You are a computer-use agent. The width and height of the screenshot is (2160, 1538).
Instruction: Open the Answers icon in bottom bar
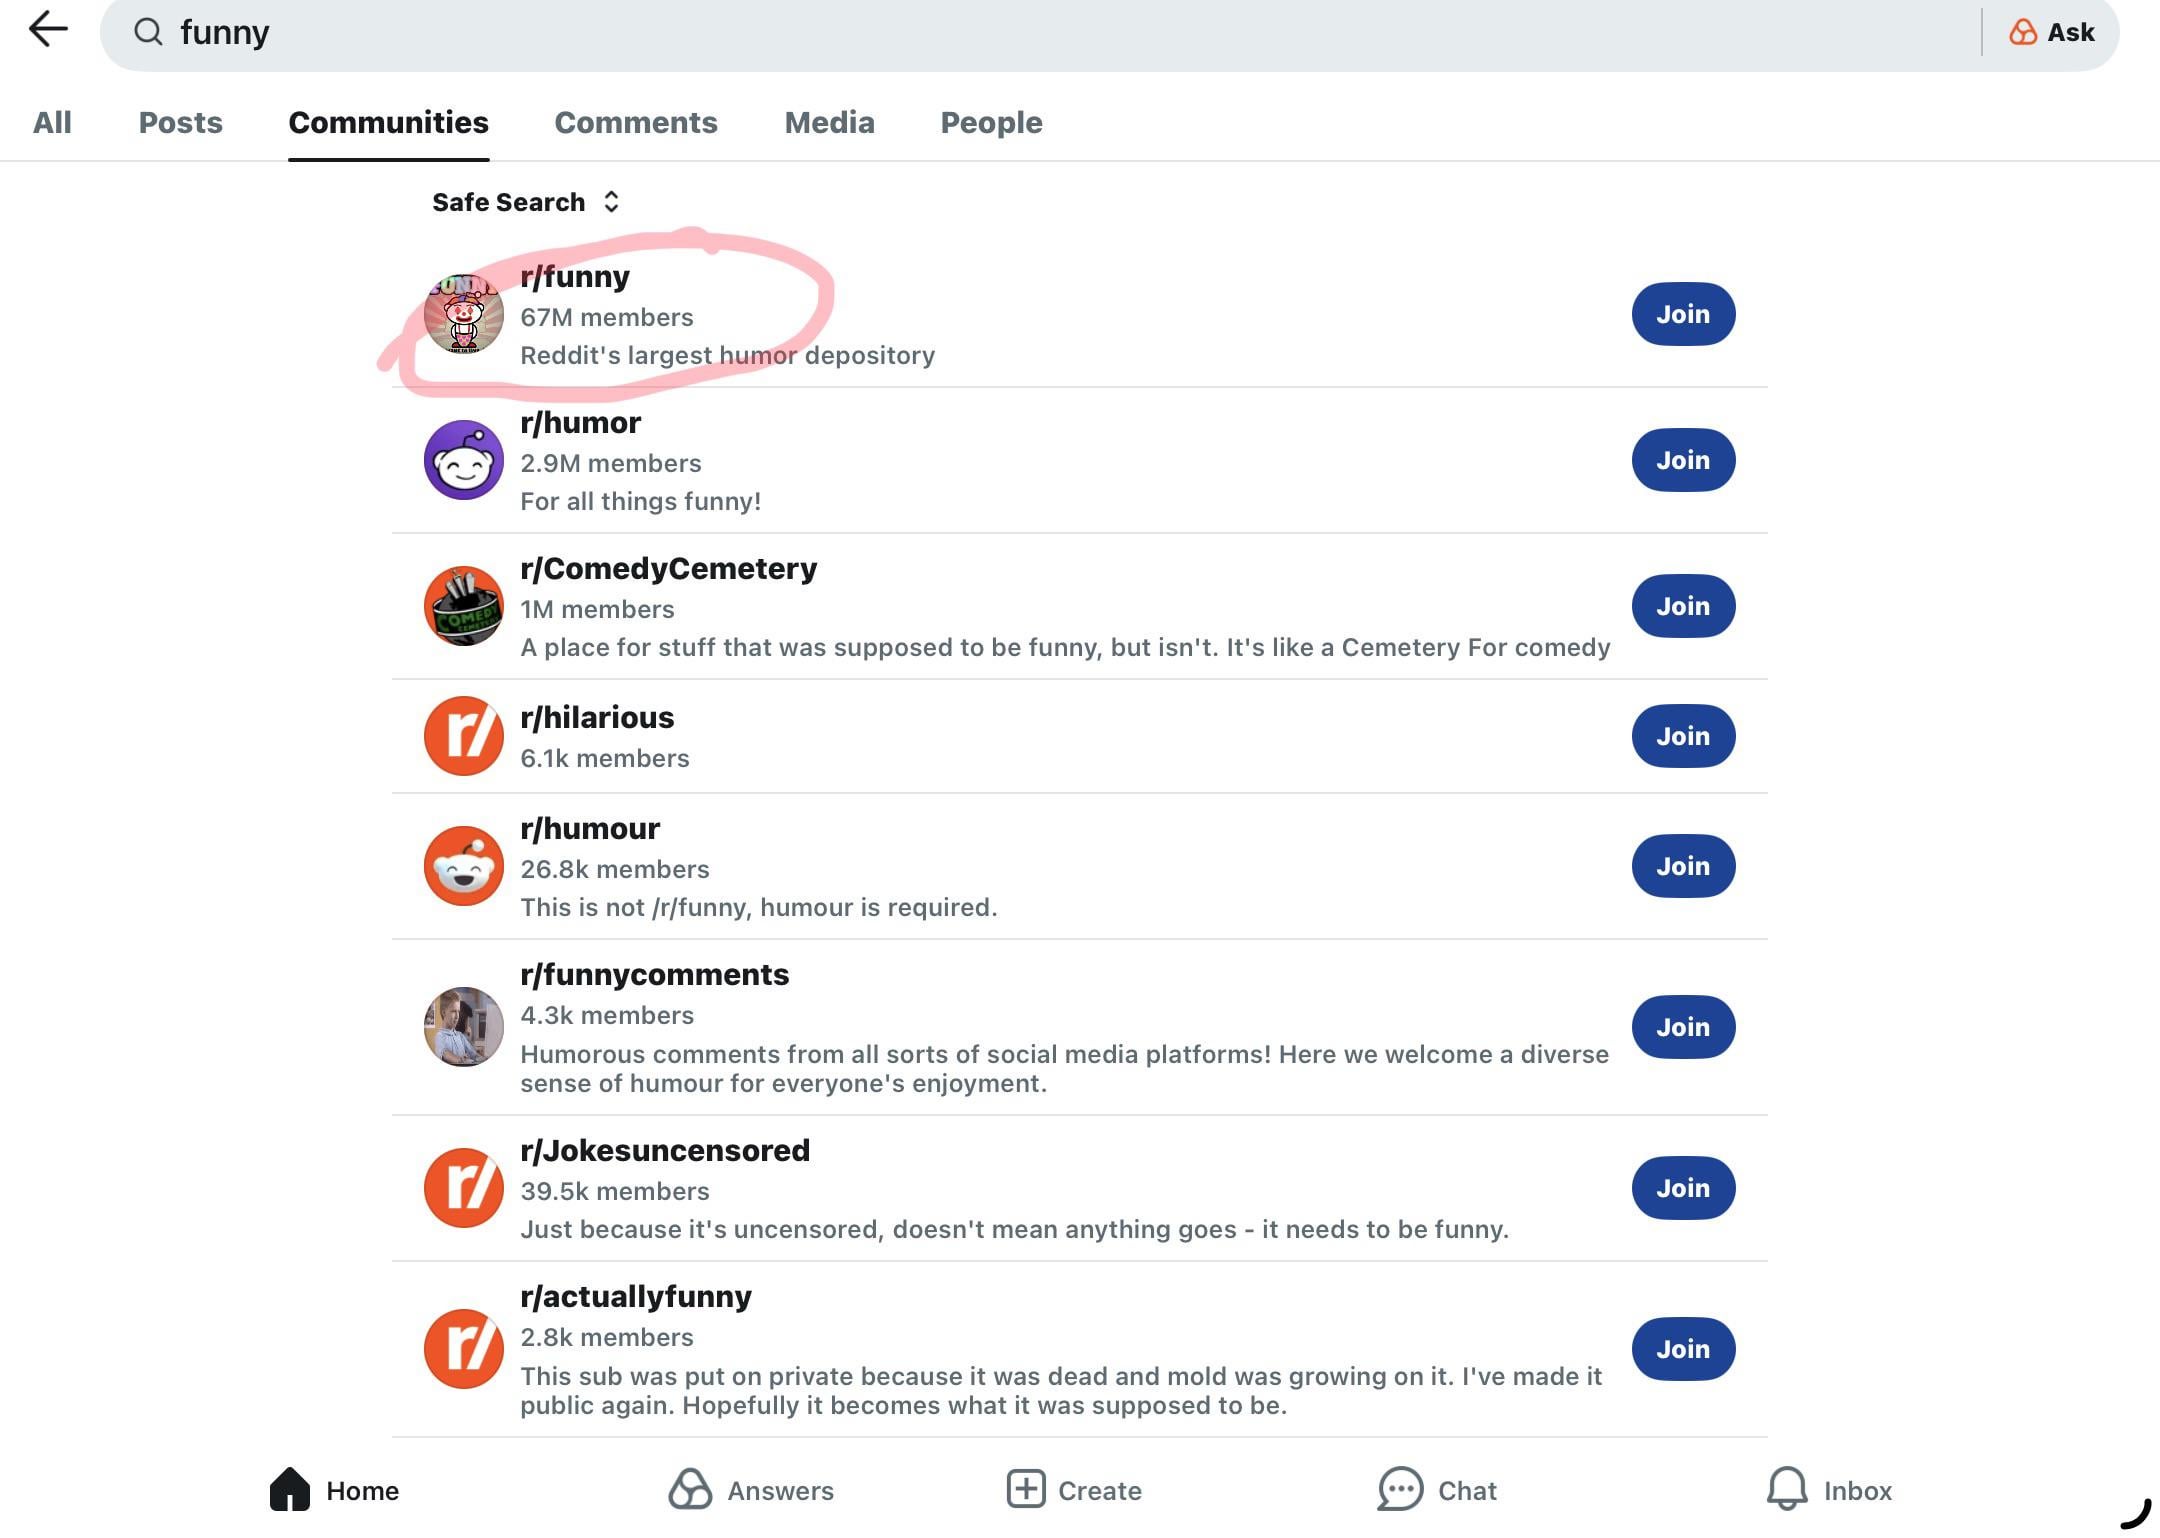(x=690, y=1489)
